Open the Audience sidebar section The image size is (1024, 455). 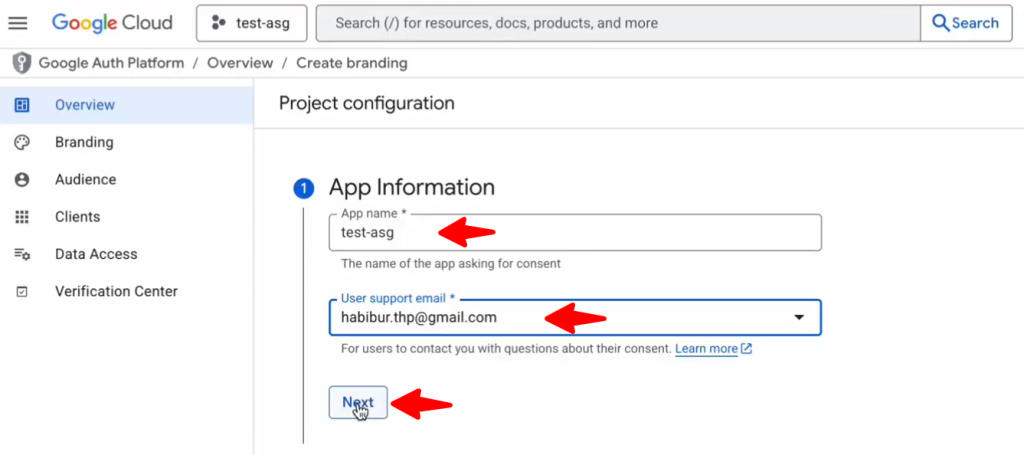tap(85, 180)
